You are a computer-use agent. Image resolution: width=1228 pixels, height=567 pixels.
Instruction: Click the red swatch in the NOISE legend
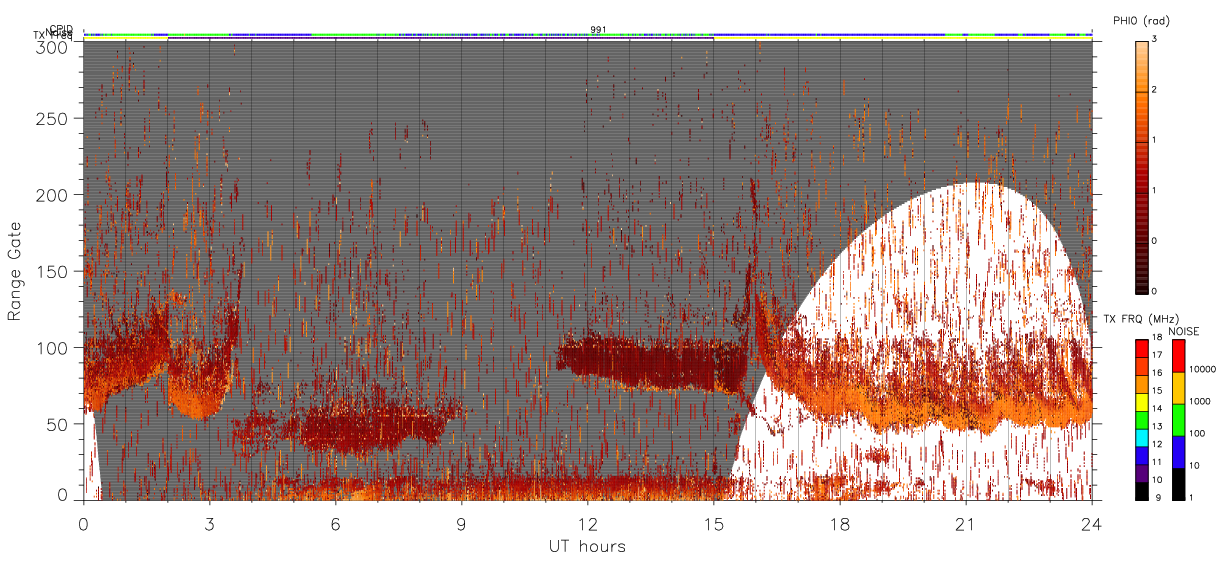(x=1179, y=356)
